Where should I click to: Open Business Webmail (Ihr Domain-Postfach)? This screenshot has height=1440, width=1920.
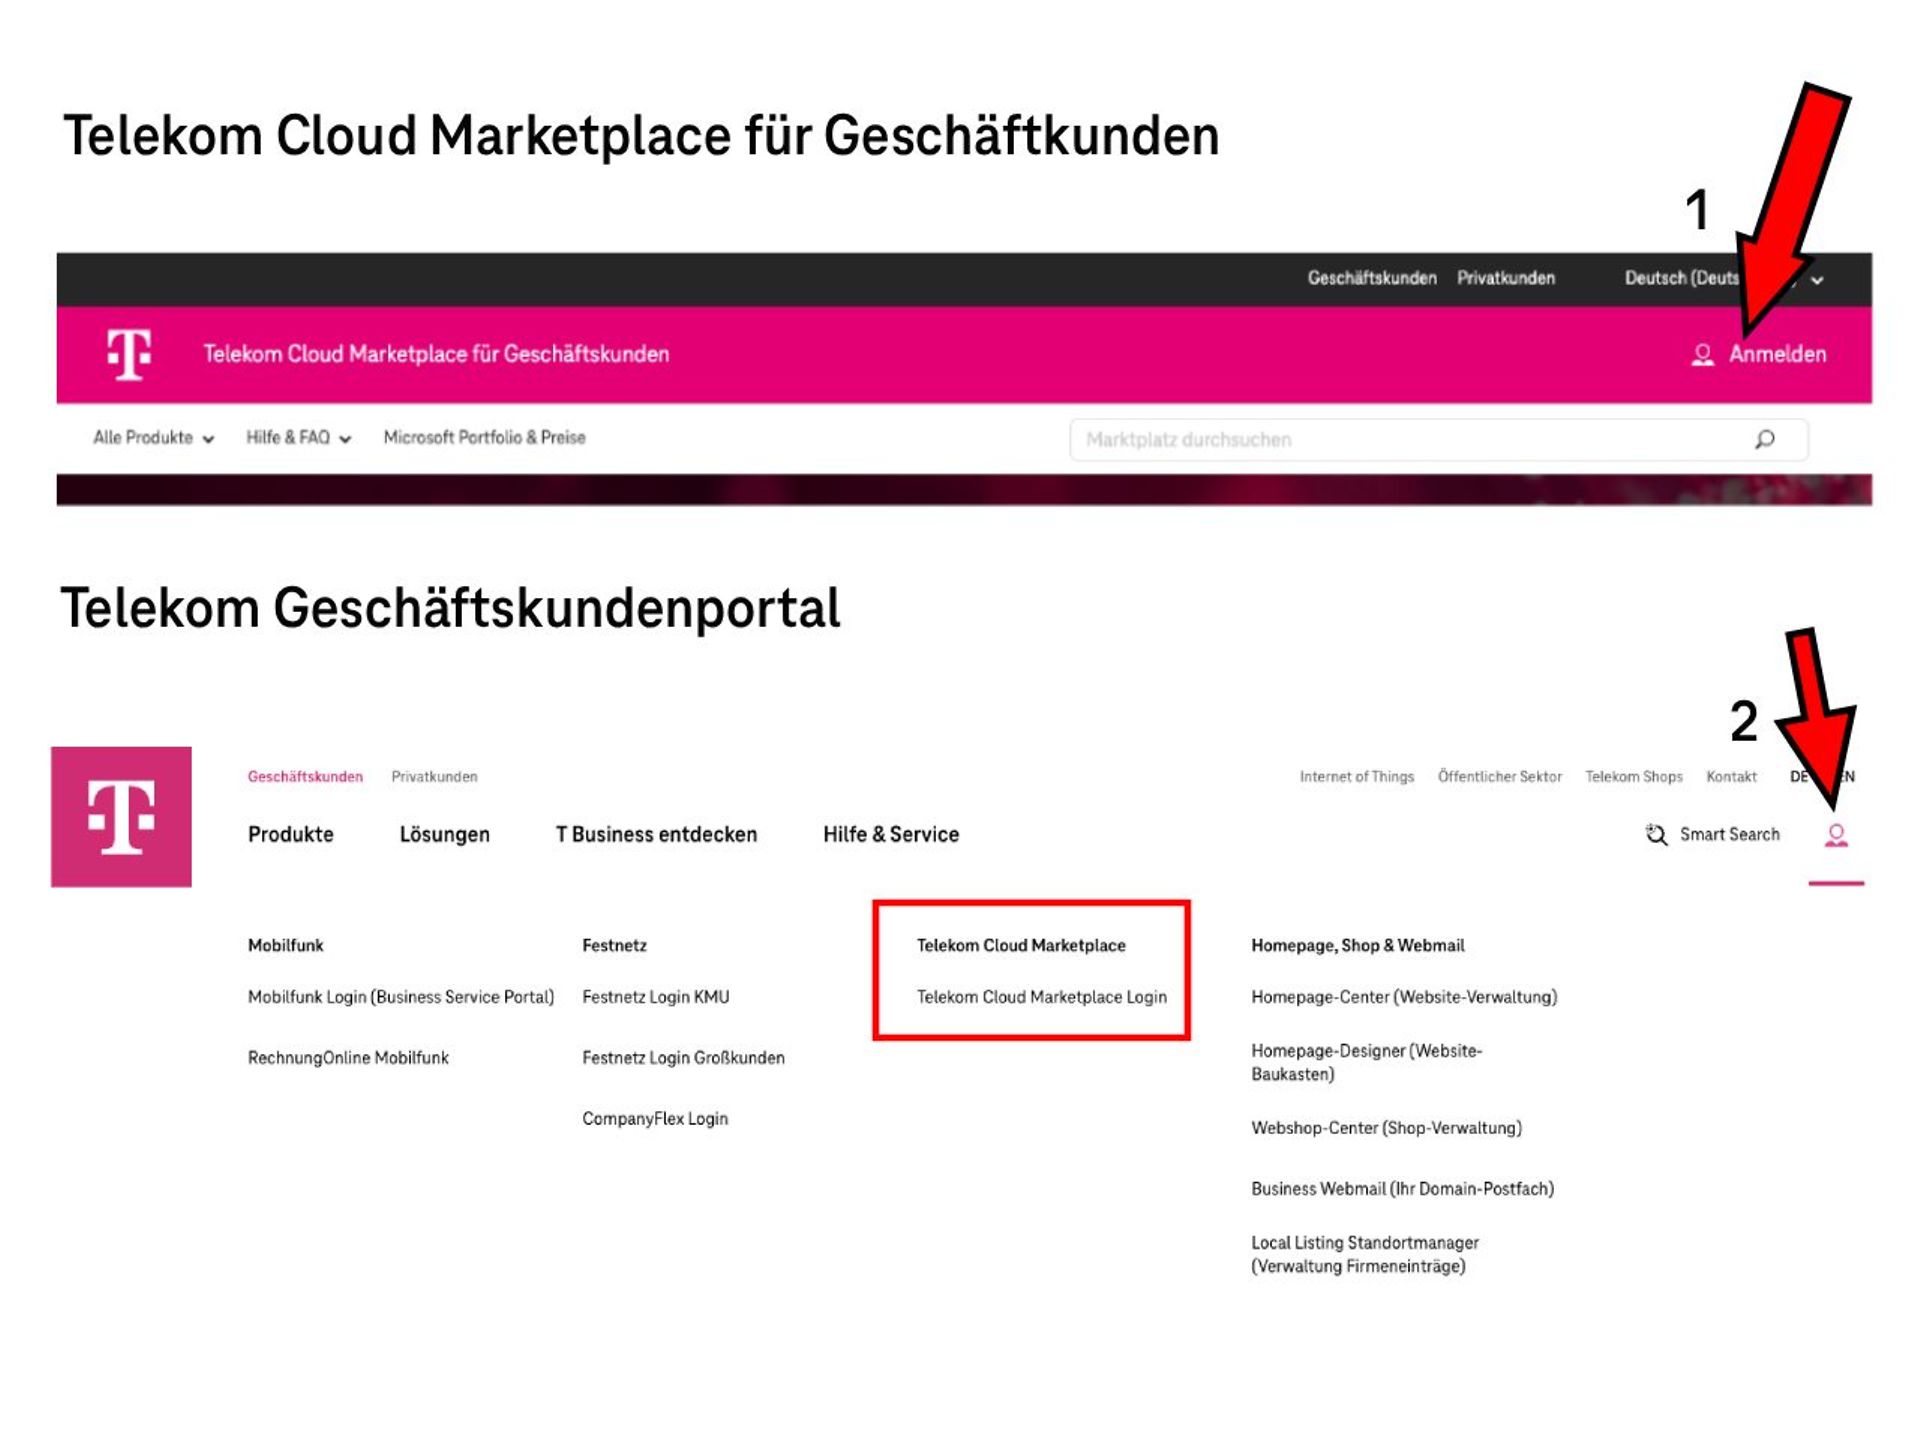click(1402, 1189)
